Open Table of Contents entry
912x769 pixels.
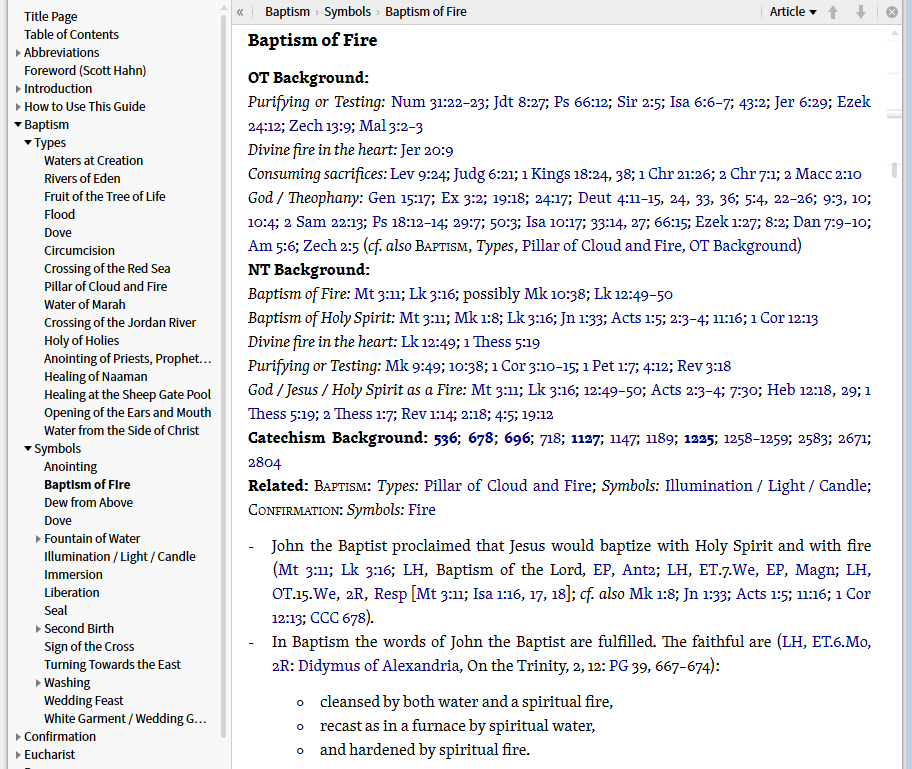(71, 35)
